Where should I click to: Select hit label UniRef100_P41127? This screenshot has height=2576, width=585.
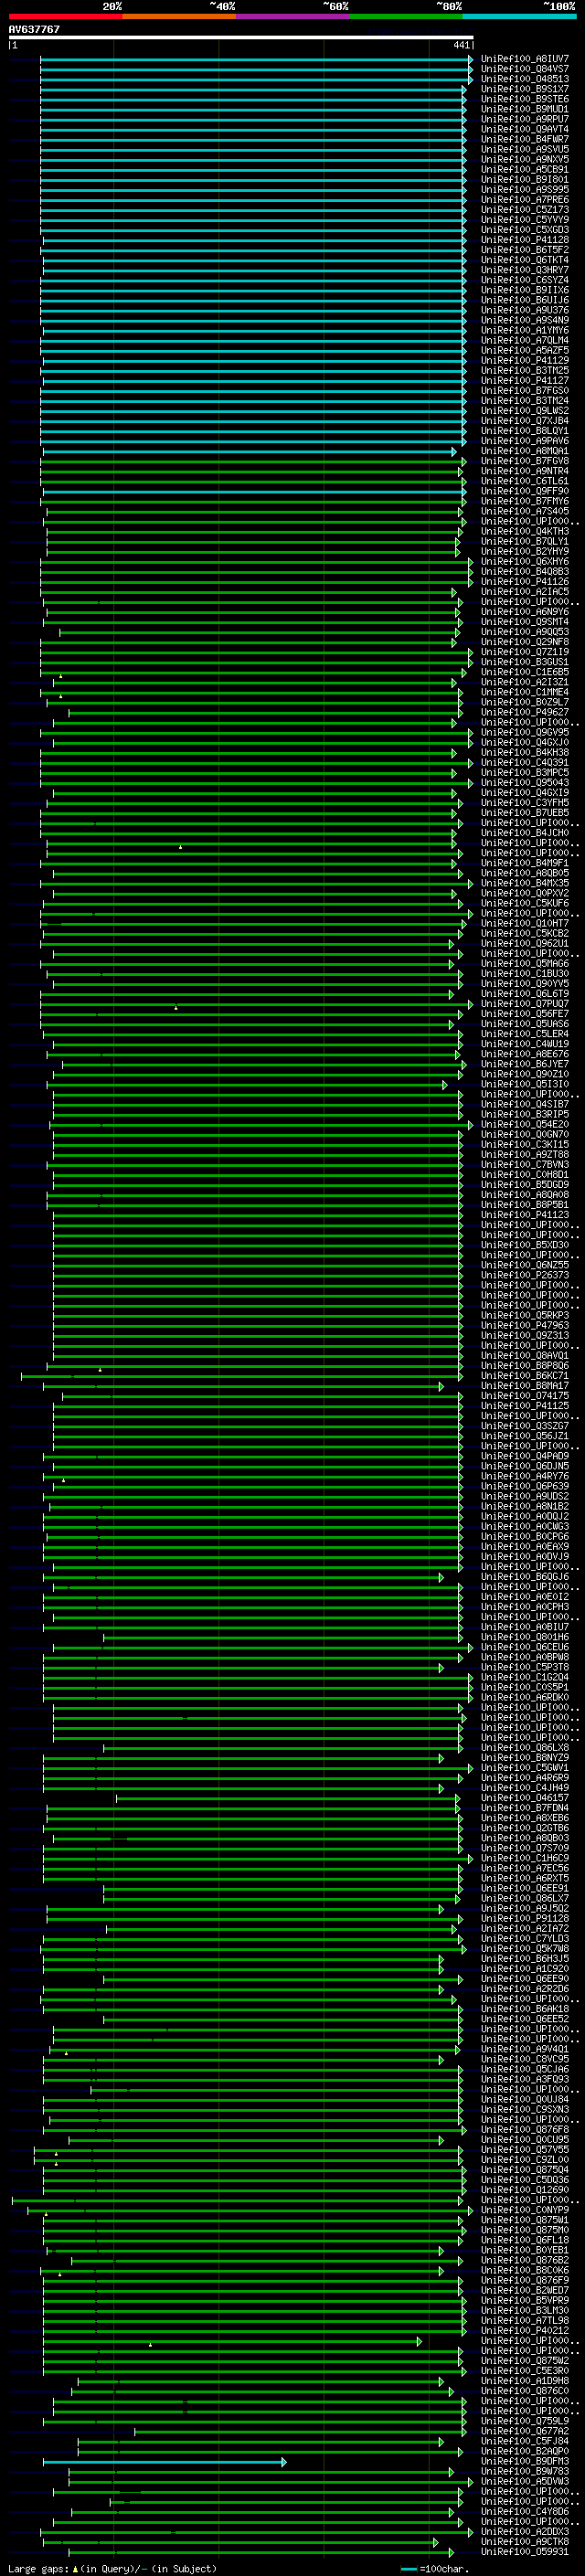pos(525,380)
